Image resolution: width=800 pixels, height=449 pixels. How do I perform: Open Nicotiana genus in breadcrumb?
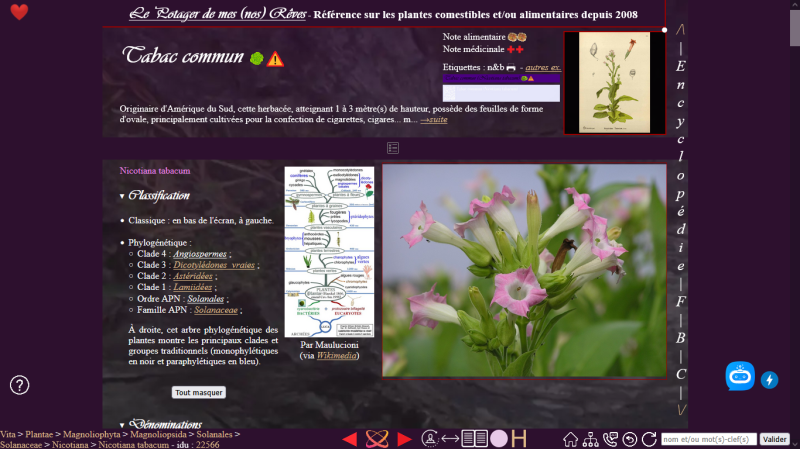(x=70, y=444)
